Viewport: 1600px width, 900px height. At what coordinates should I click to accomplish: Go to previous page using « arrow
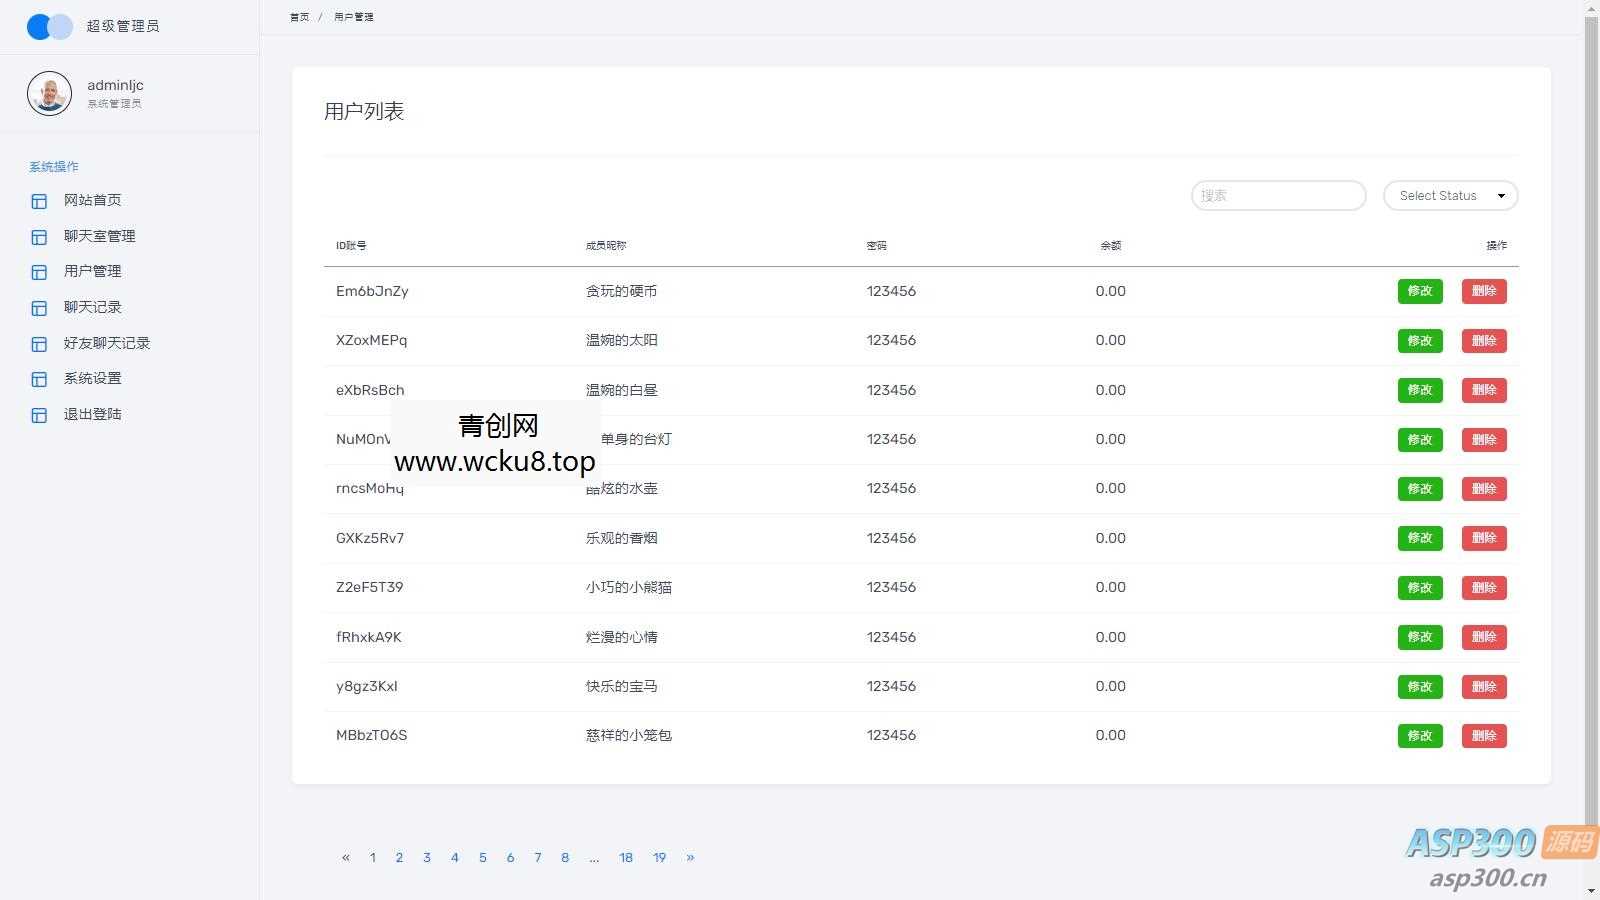point(346,857)
